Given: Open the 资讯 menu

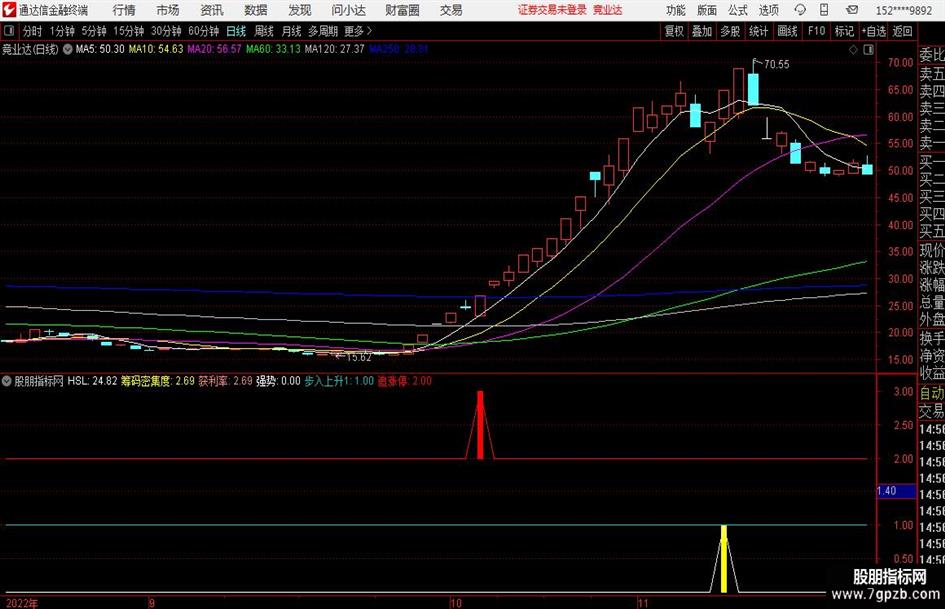Looking at the screenshot, I should pyautogui.click(x=212, y=10).
